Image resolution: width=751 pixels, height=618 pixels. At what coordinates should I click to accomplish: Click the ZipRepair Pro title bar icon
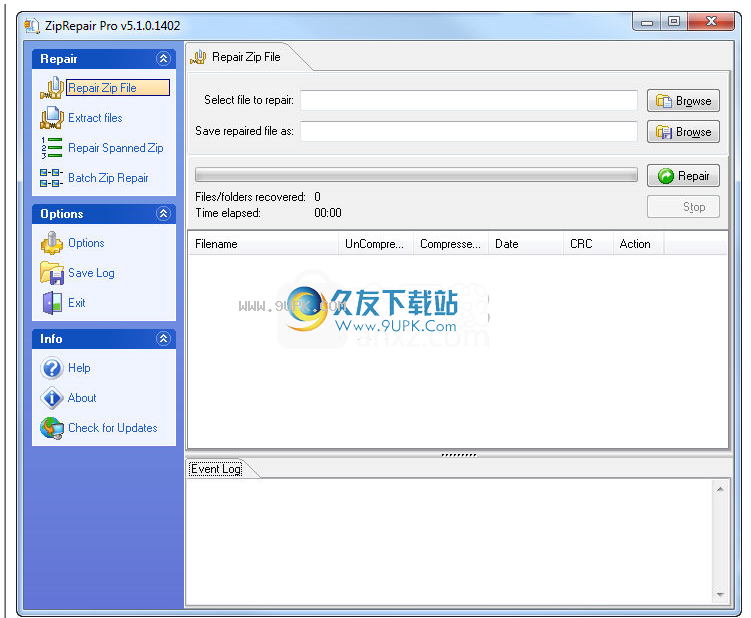pyautogui.click(x=32, y=26)
